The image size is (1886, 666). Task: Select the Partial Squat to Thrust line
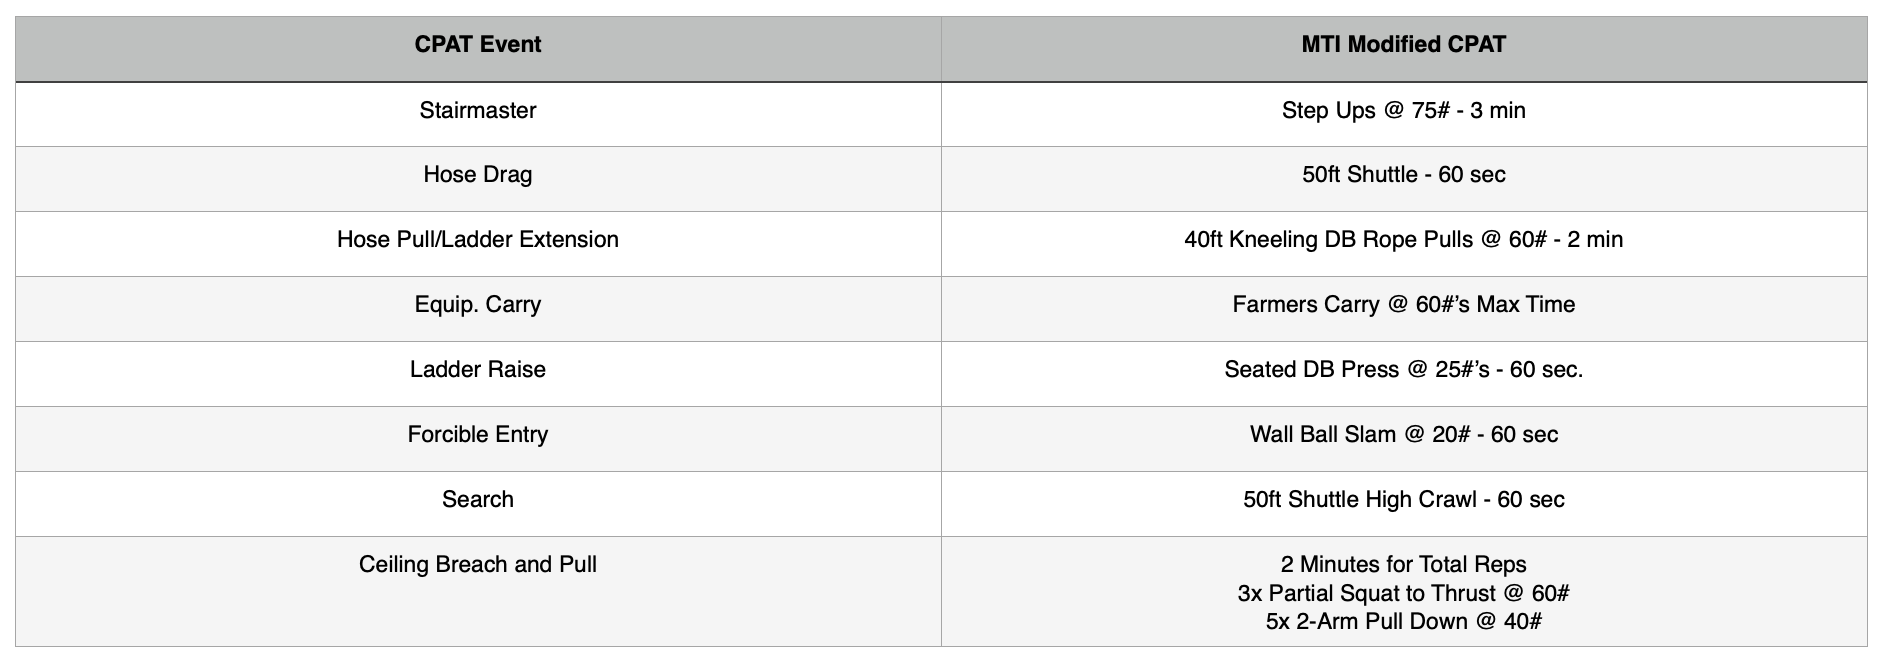tap(1403, 593)
